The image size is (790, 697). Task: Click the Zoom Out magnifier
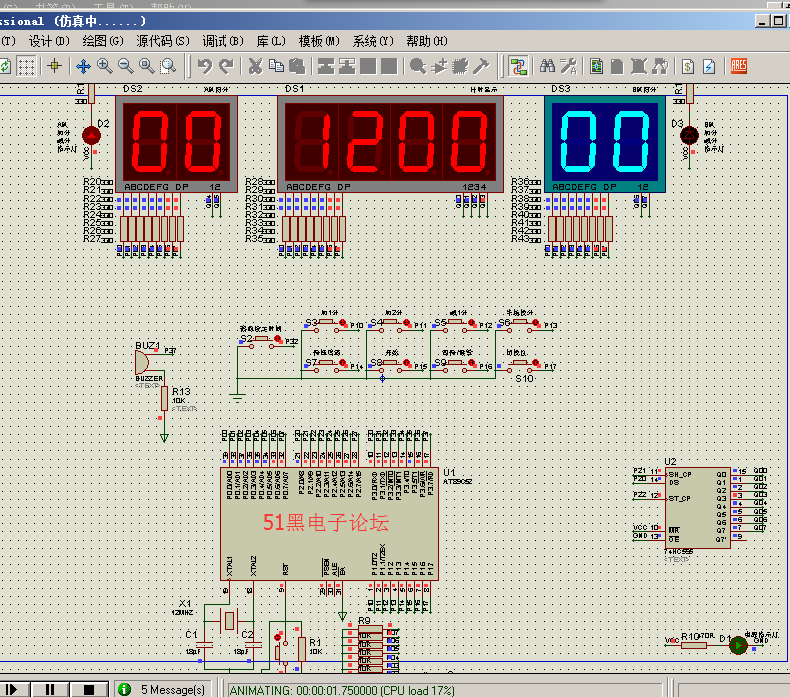click(125, 66)
